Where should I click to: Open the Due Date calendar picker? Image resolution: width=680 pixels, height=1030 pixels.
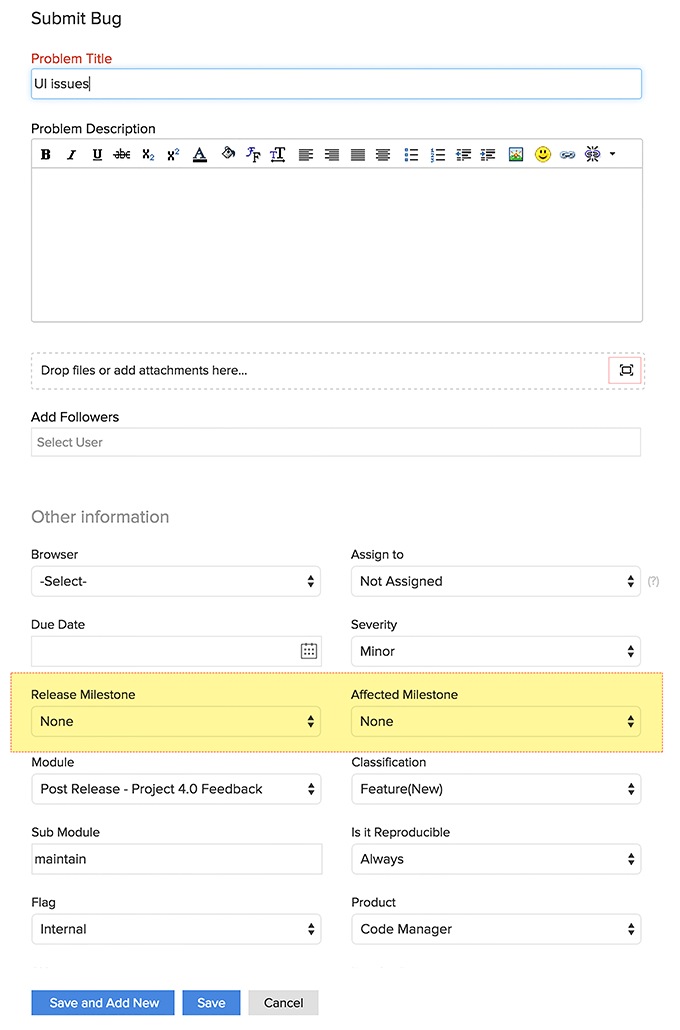pyautogui.click(x=309, y=651)
